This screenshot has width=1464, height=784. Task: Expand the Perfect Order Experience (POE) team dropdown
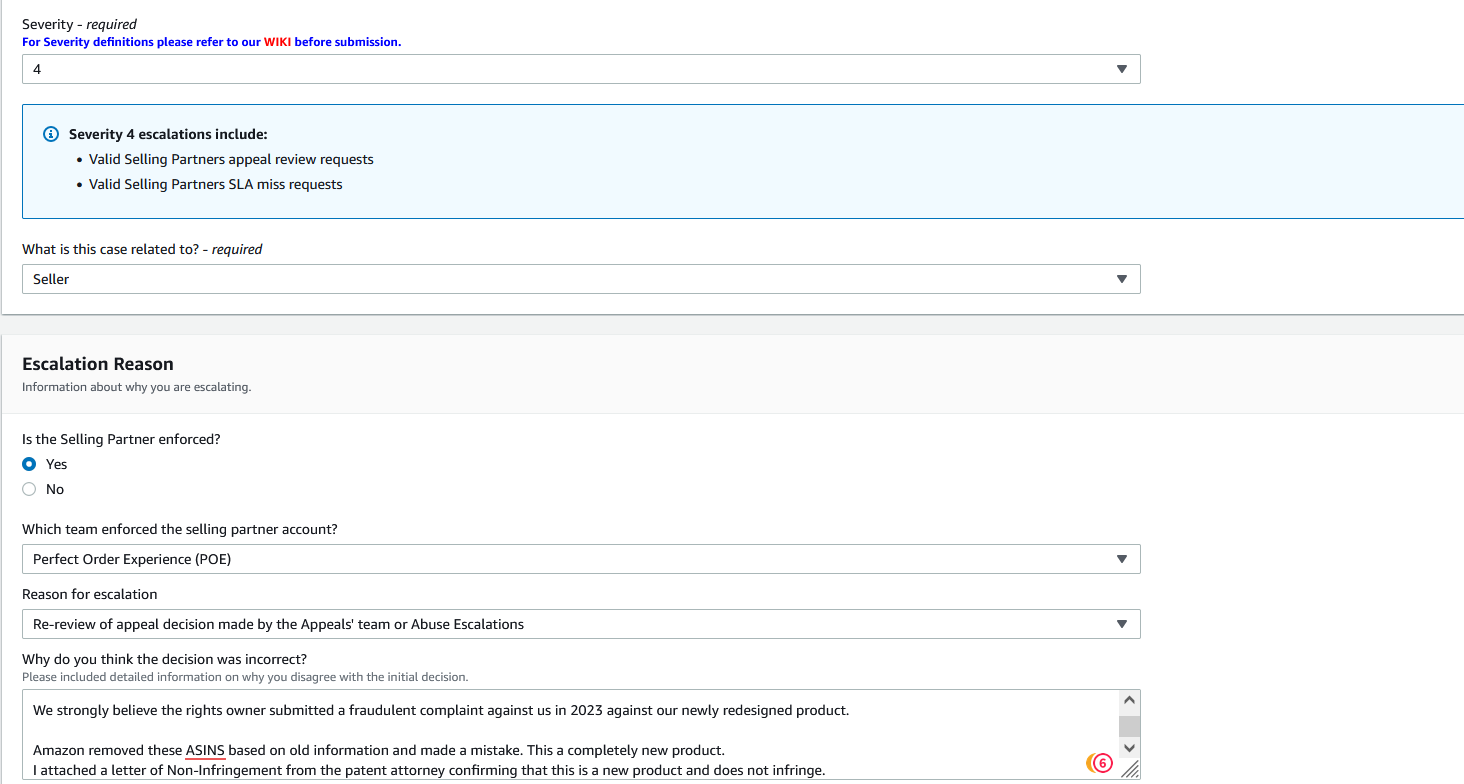581,559
